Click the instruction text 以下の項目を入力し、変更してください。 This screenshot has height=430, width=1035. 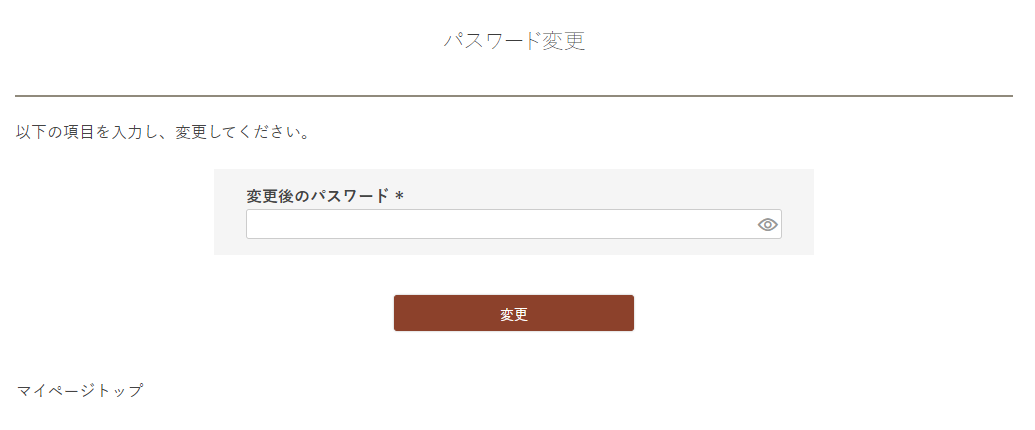(163, 132)
